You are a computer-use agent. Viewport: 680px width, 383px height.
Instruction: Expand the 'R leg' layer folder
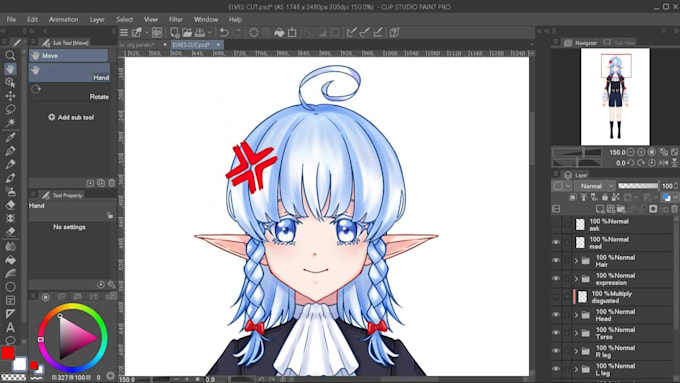pyautogui.click(x=576, y=351)
